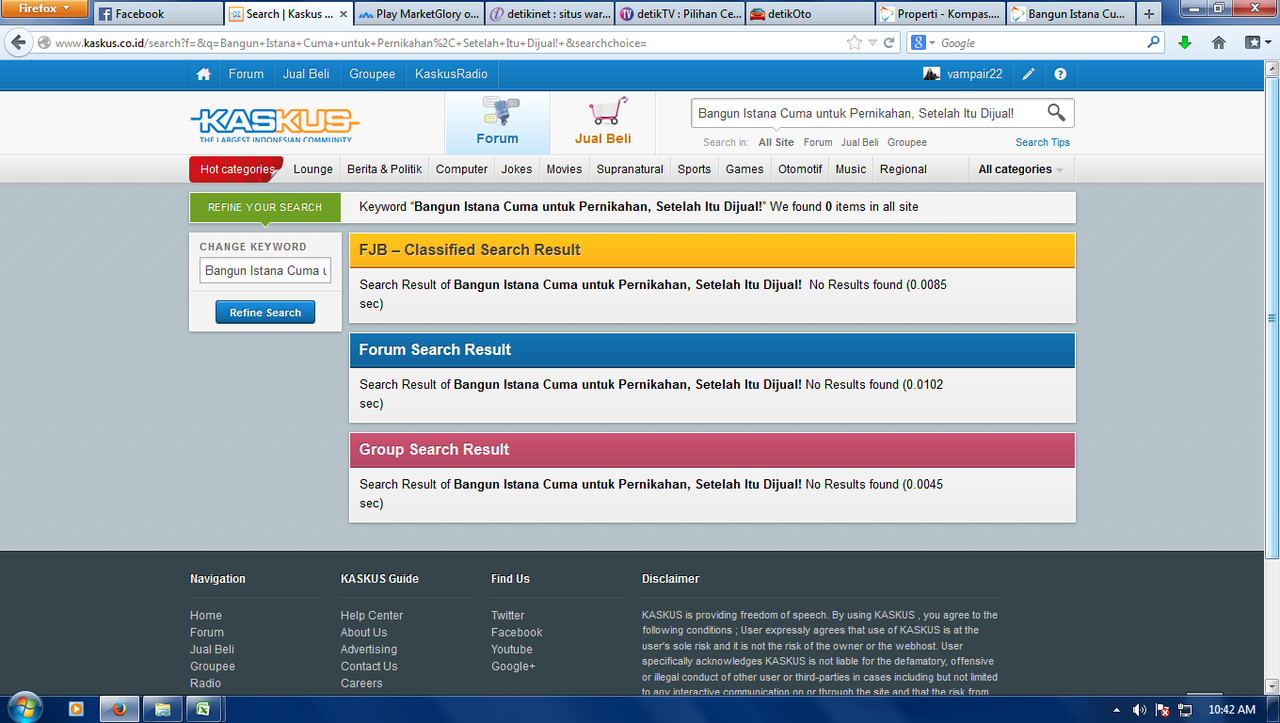Open the bookmarks menu icon in the toolbar
Screen dimensions: 1280x723
tap(1255, 43)
